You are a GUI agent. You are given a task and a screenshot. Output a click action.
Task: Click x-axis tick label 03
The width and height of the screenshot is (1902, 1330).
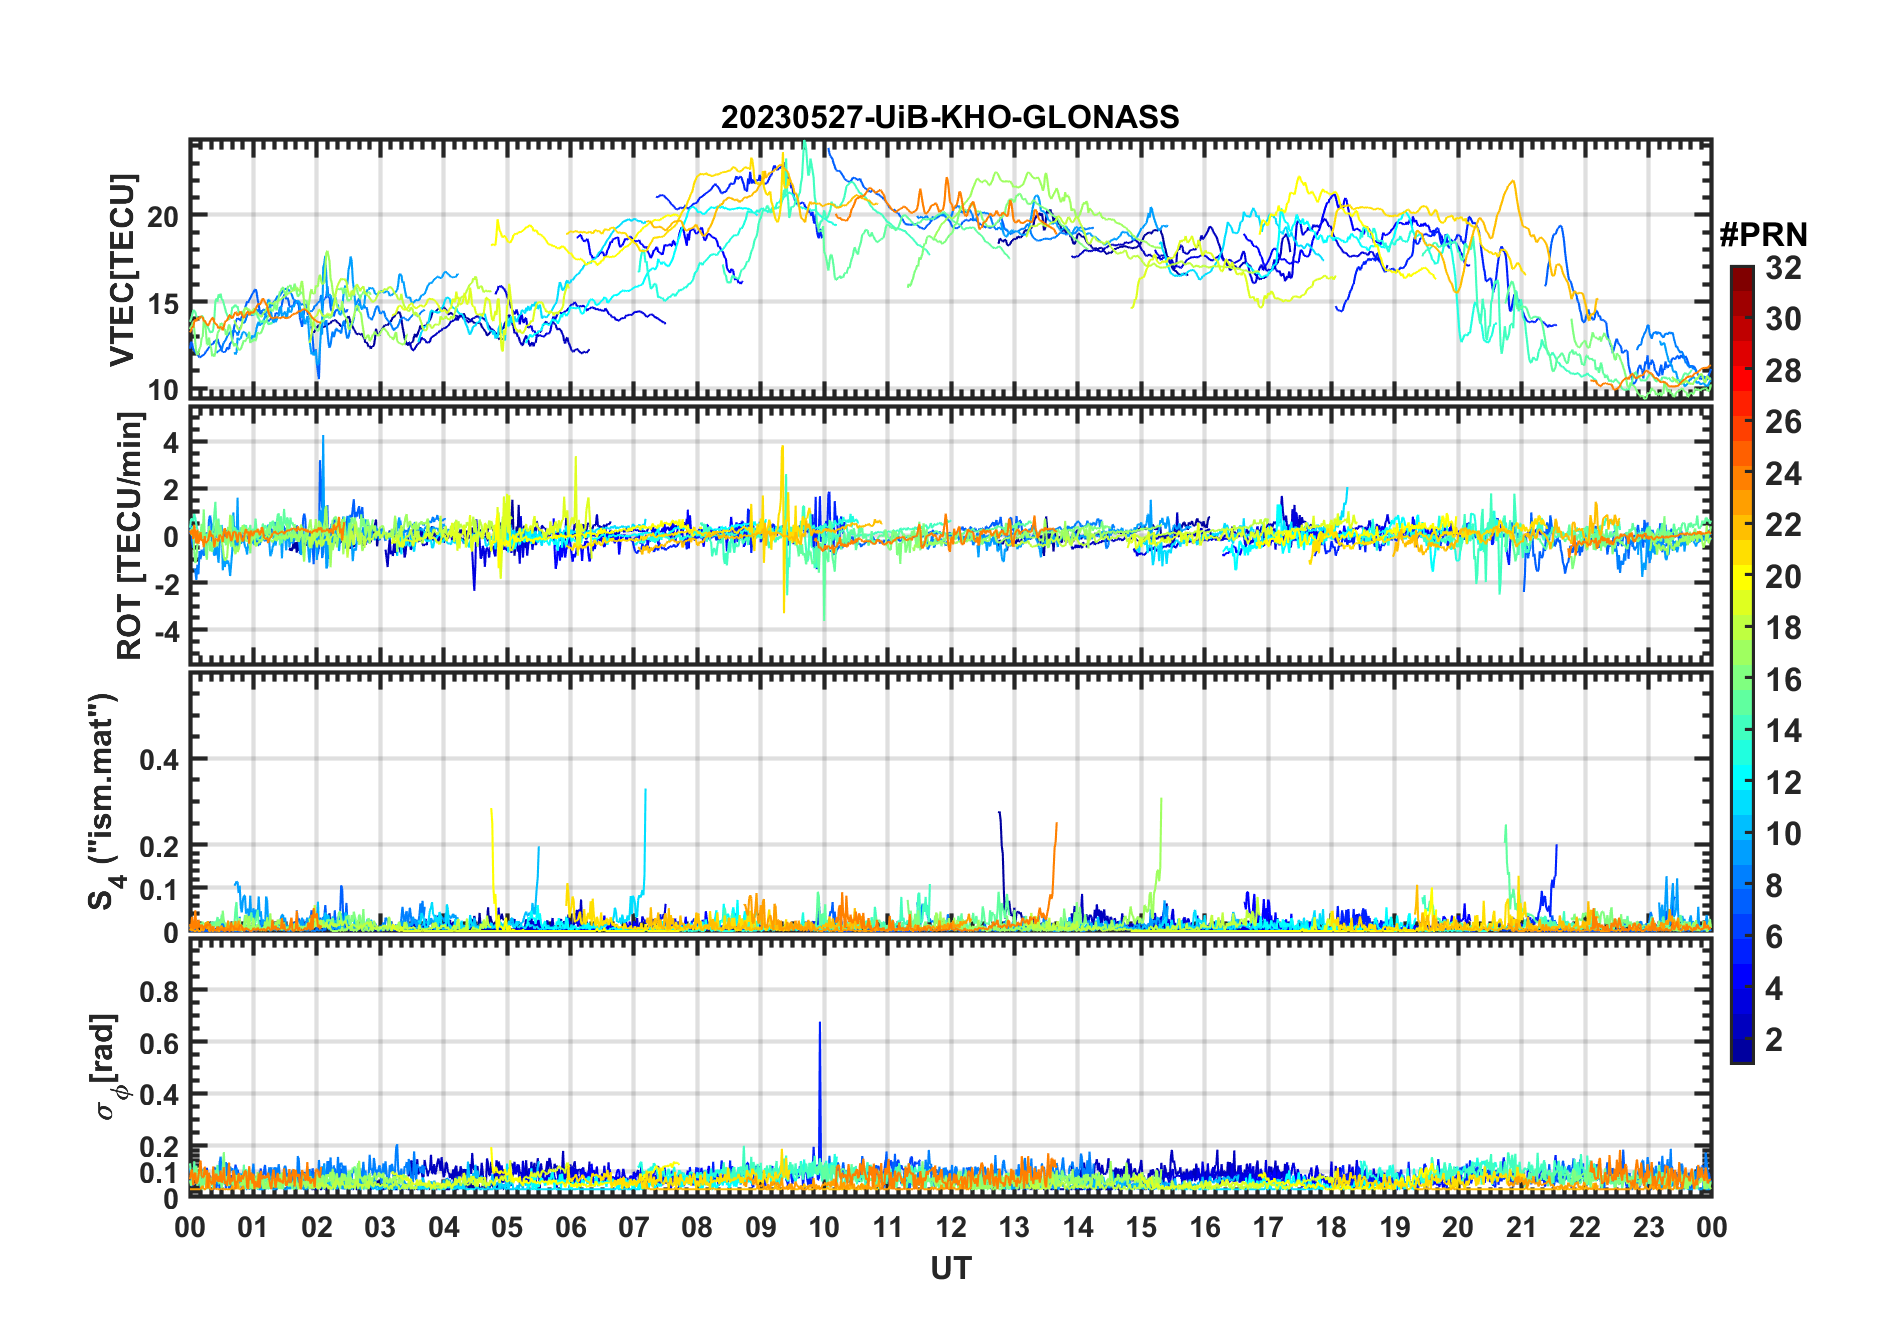[x=380, y=1227]
